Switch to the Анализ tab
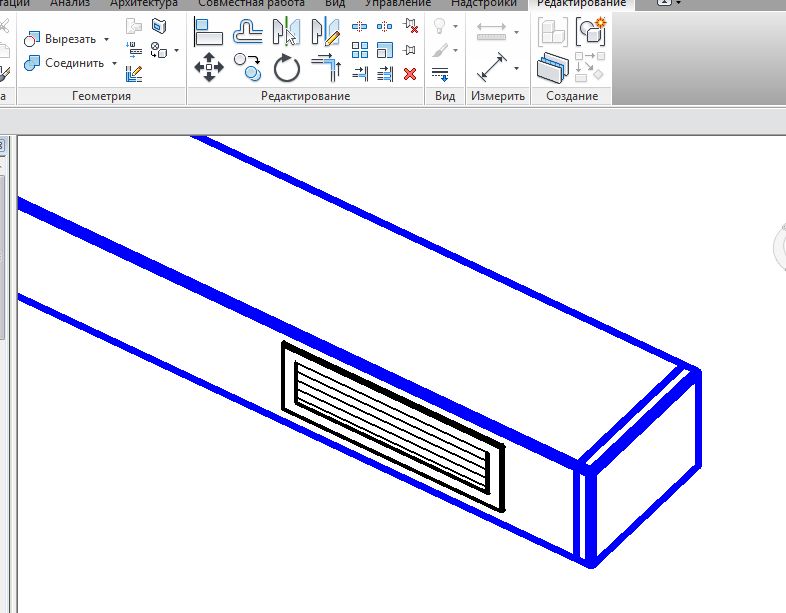The height and width of the screenshot is (613, 786). [70, 4]
